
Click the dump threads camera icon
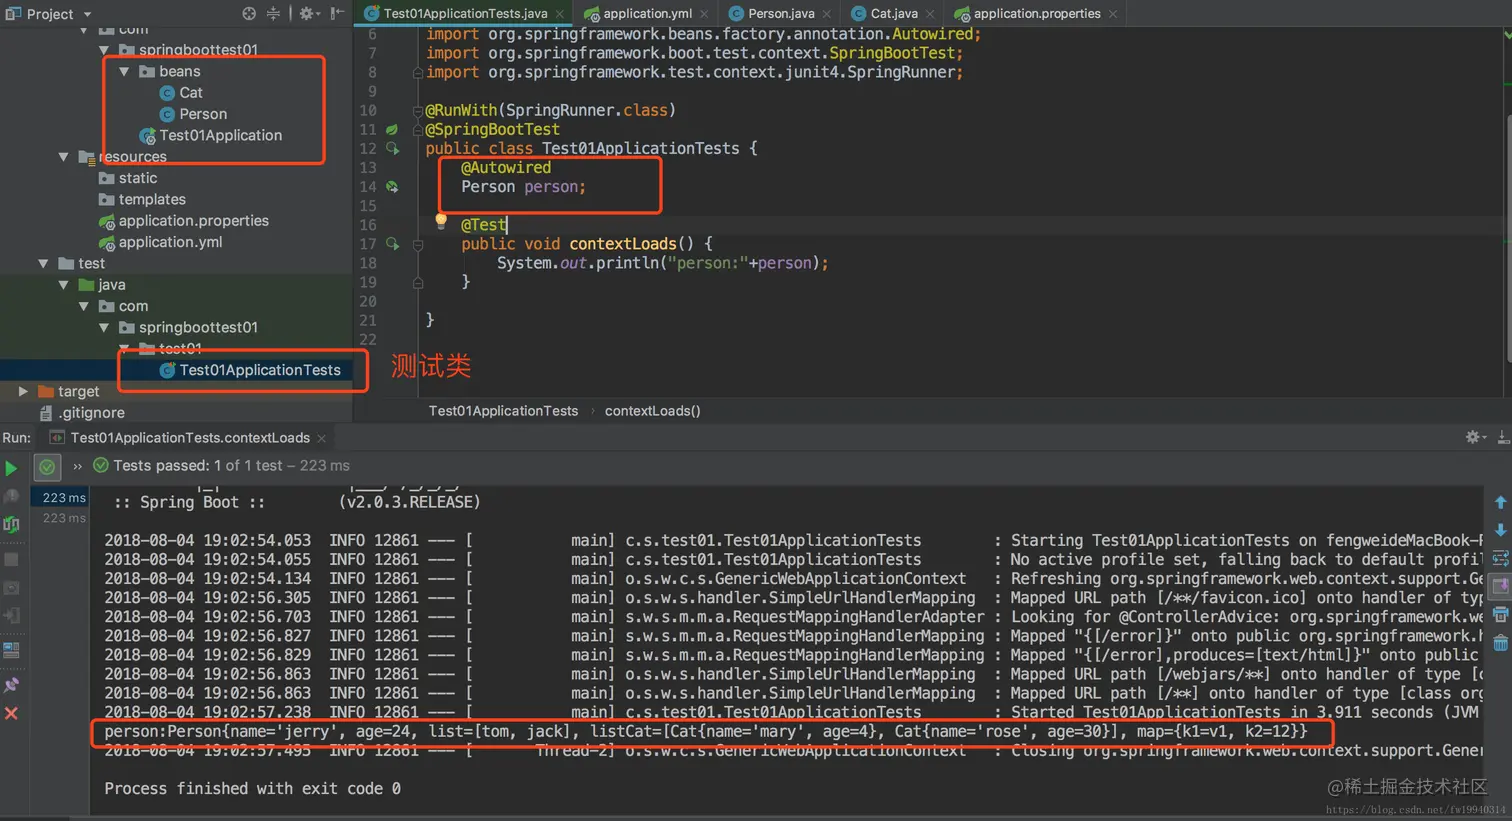[11, 587]
